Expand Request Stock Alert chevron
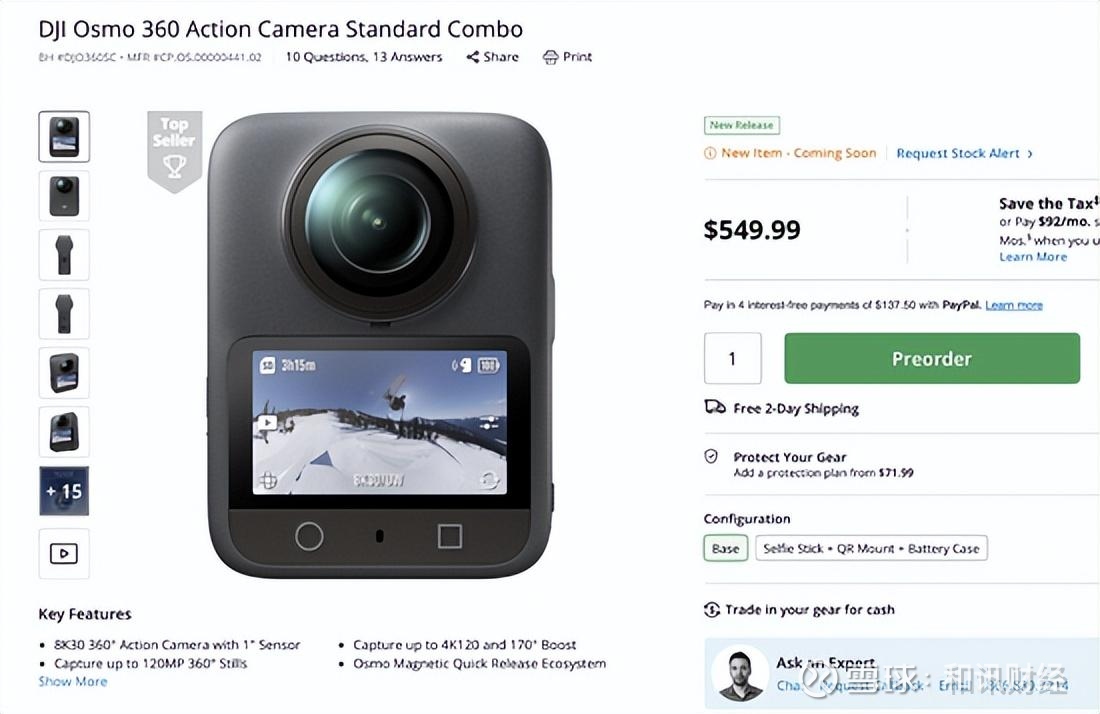The image size is (1100, 714). coord(1030,154)
